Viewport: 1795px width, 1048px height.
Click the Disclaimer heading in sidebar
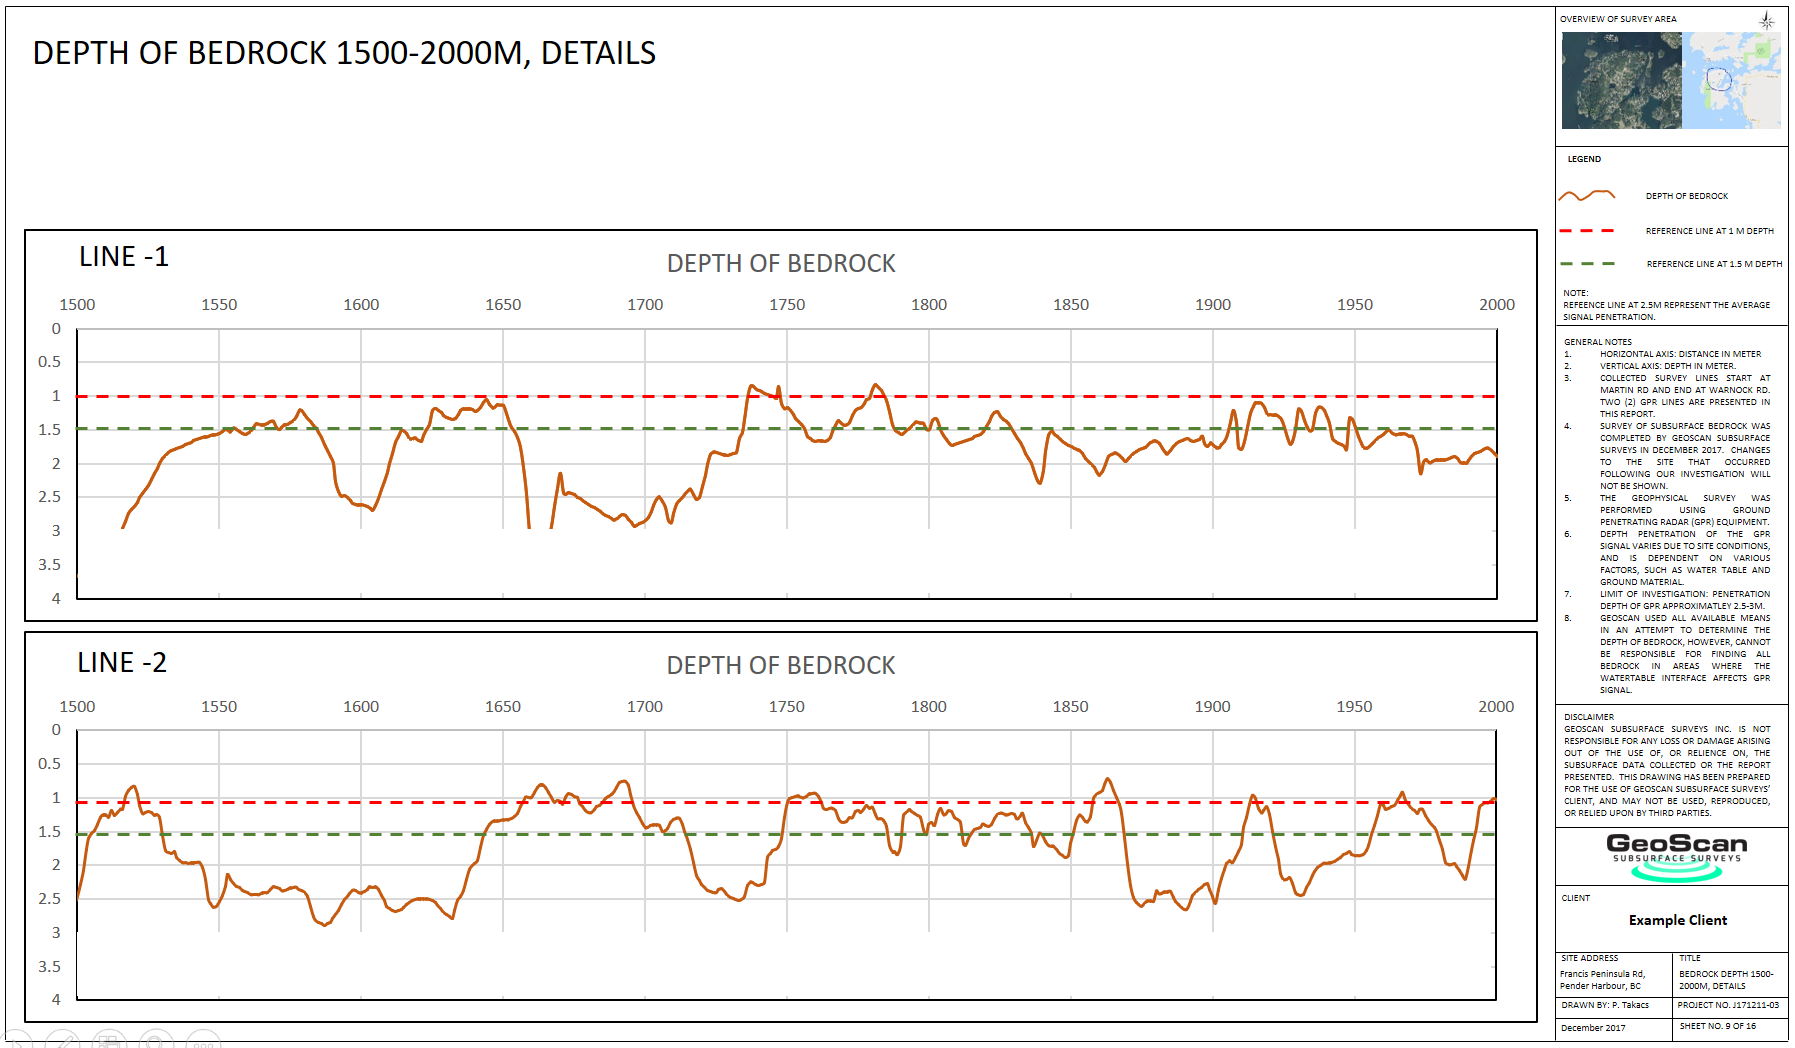1588,717
